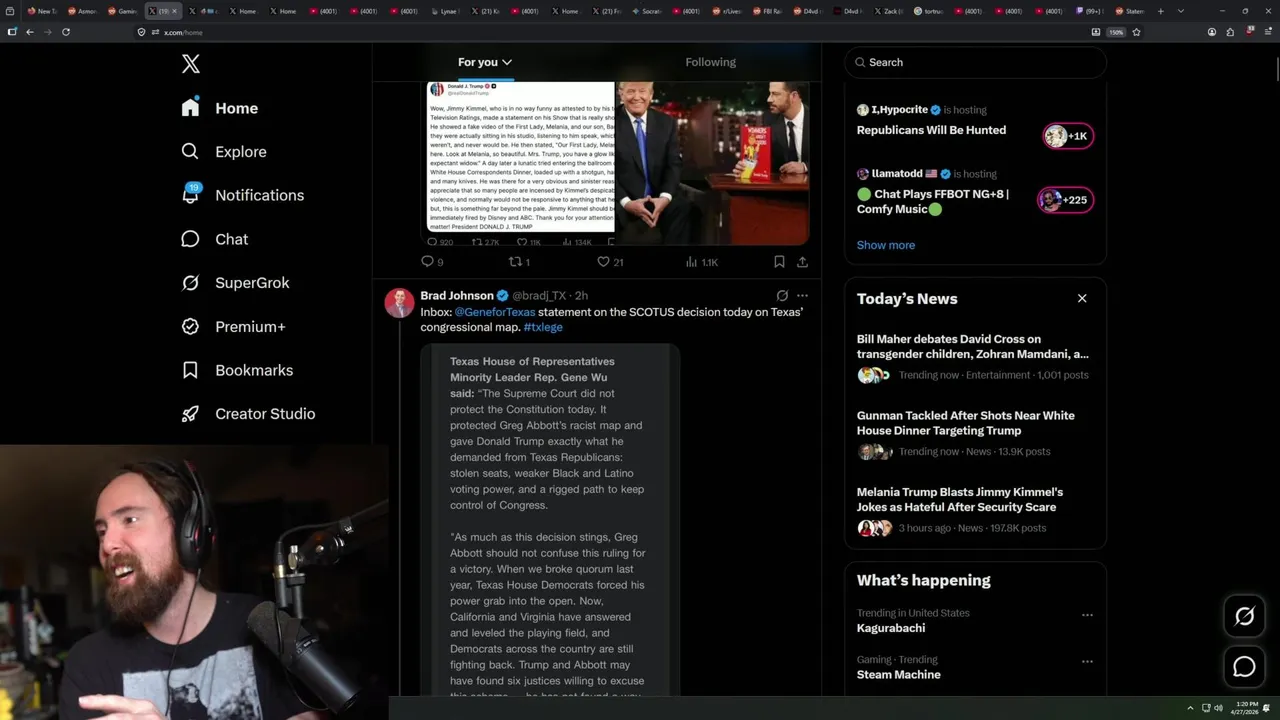Join Chat Plays FFBOT NG+8 space
1280x720 pixels.
(x=933, y=201)
